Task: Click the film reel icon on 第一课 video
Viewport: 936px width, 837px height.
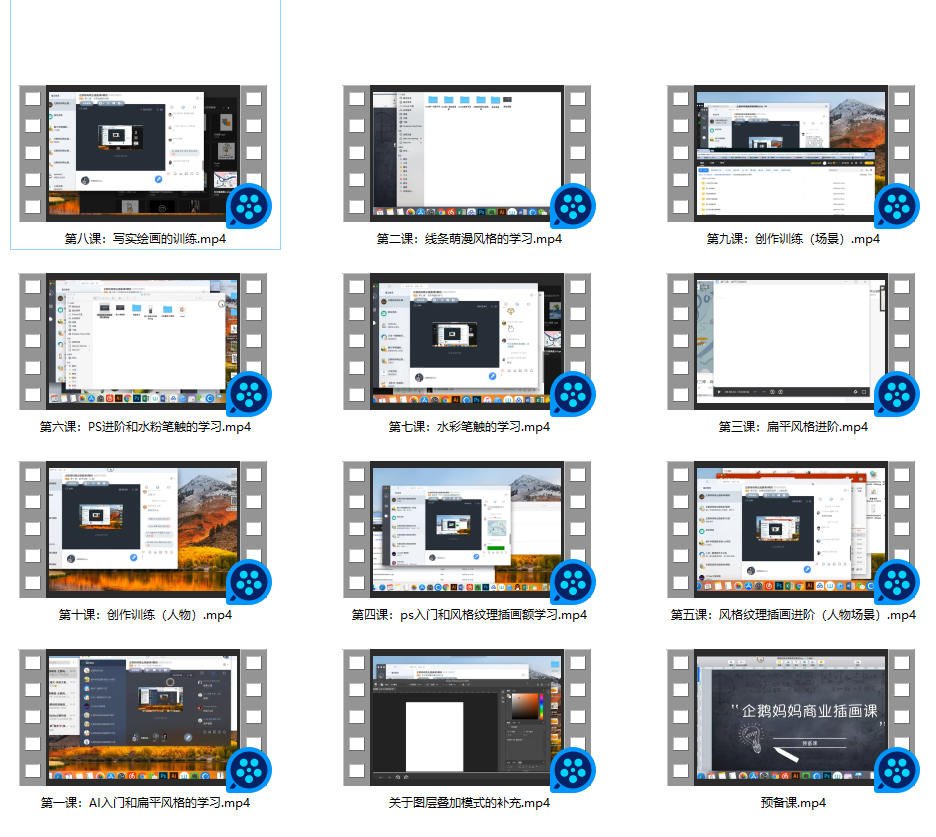Action: [x=249, y=770]
